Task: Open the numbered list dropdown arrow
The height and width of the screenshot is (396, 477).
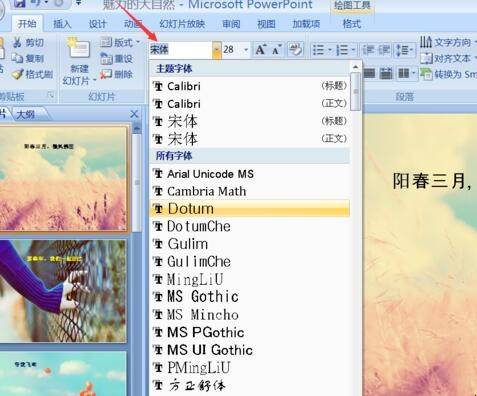Action: coord(353,50)
